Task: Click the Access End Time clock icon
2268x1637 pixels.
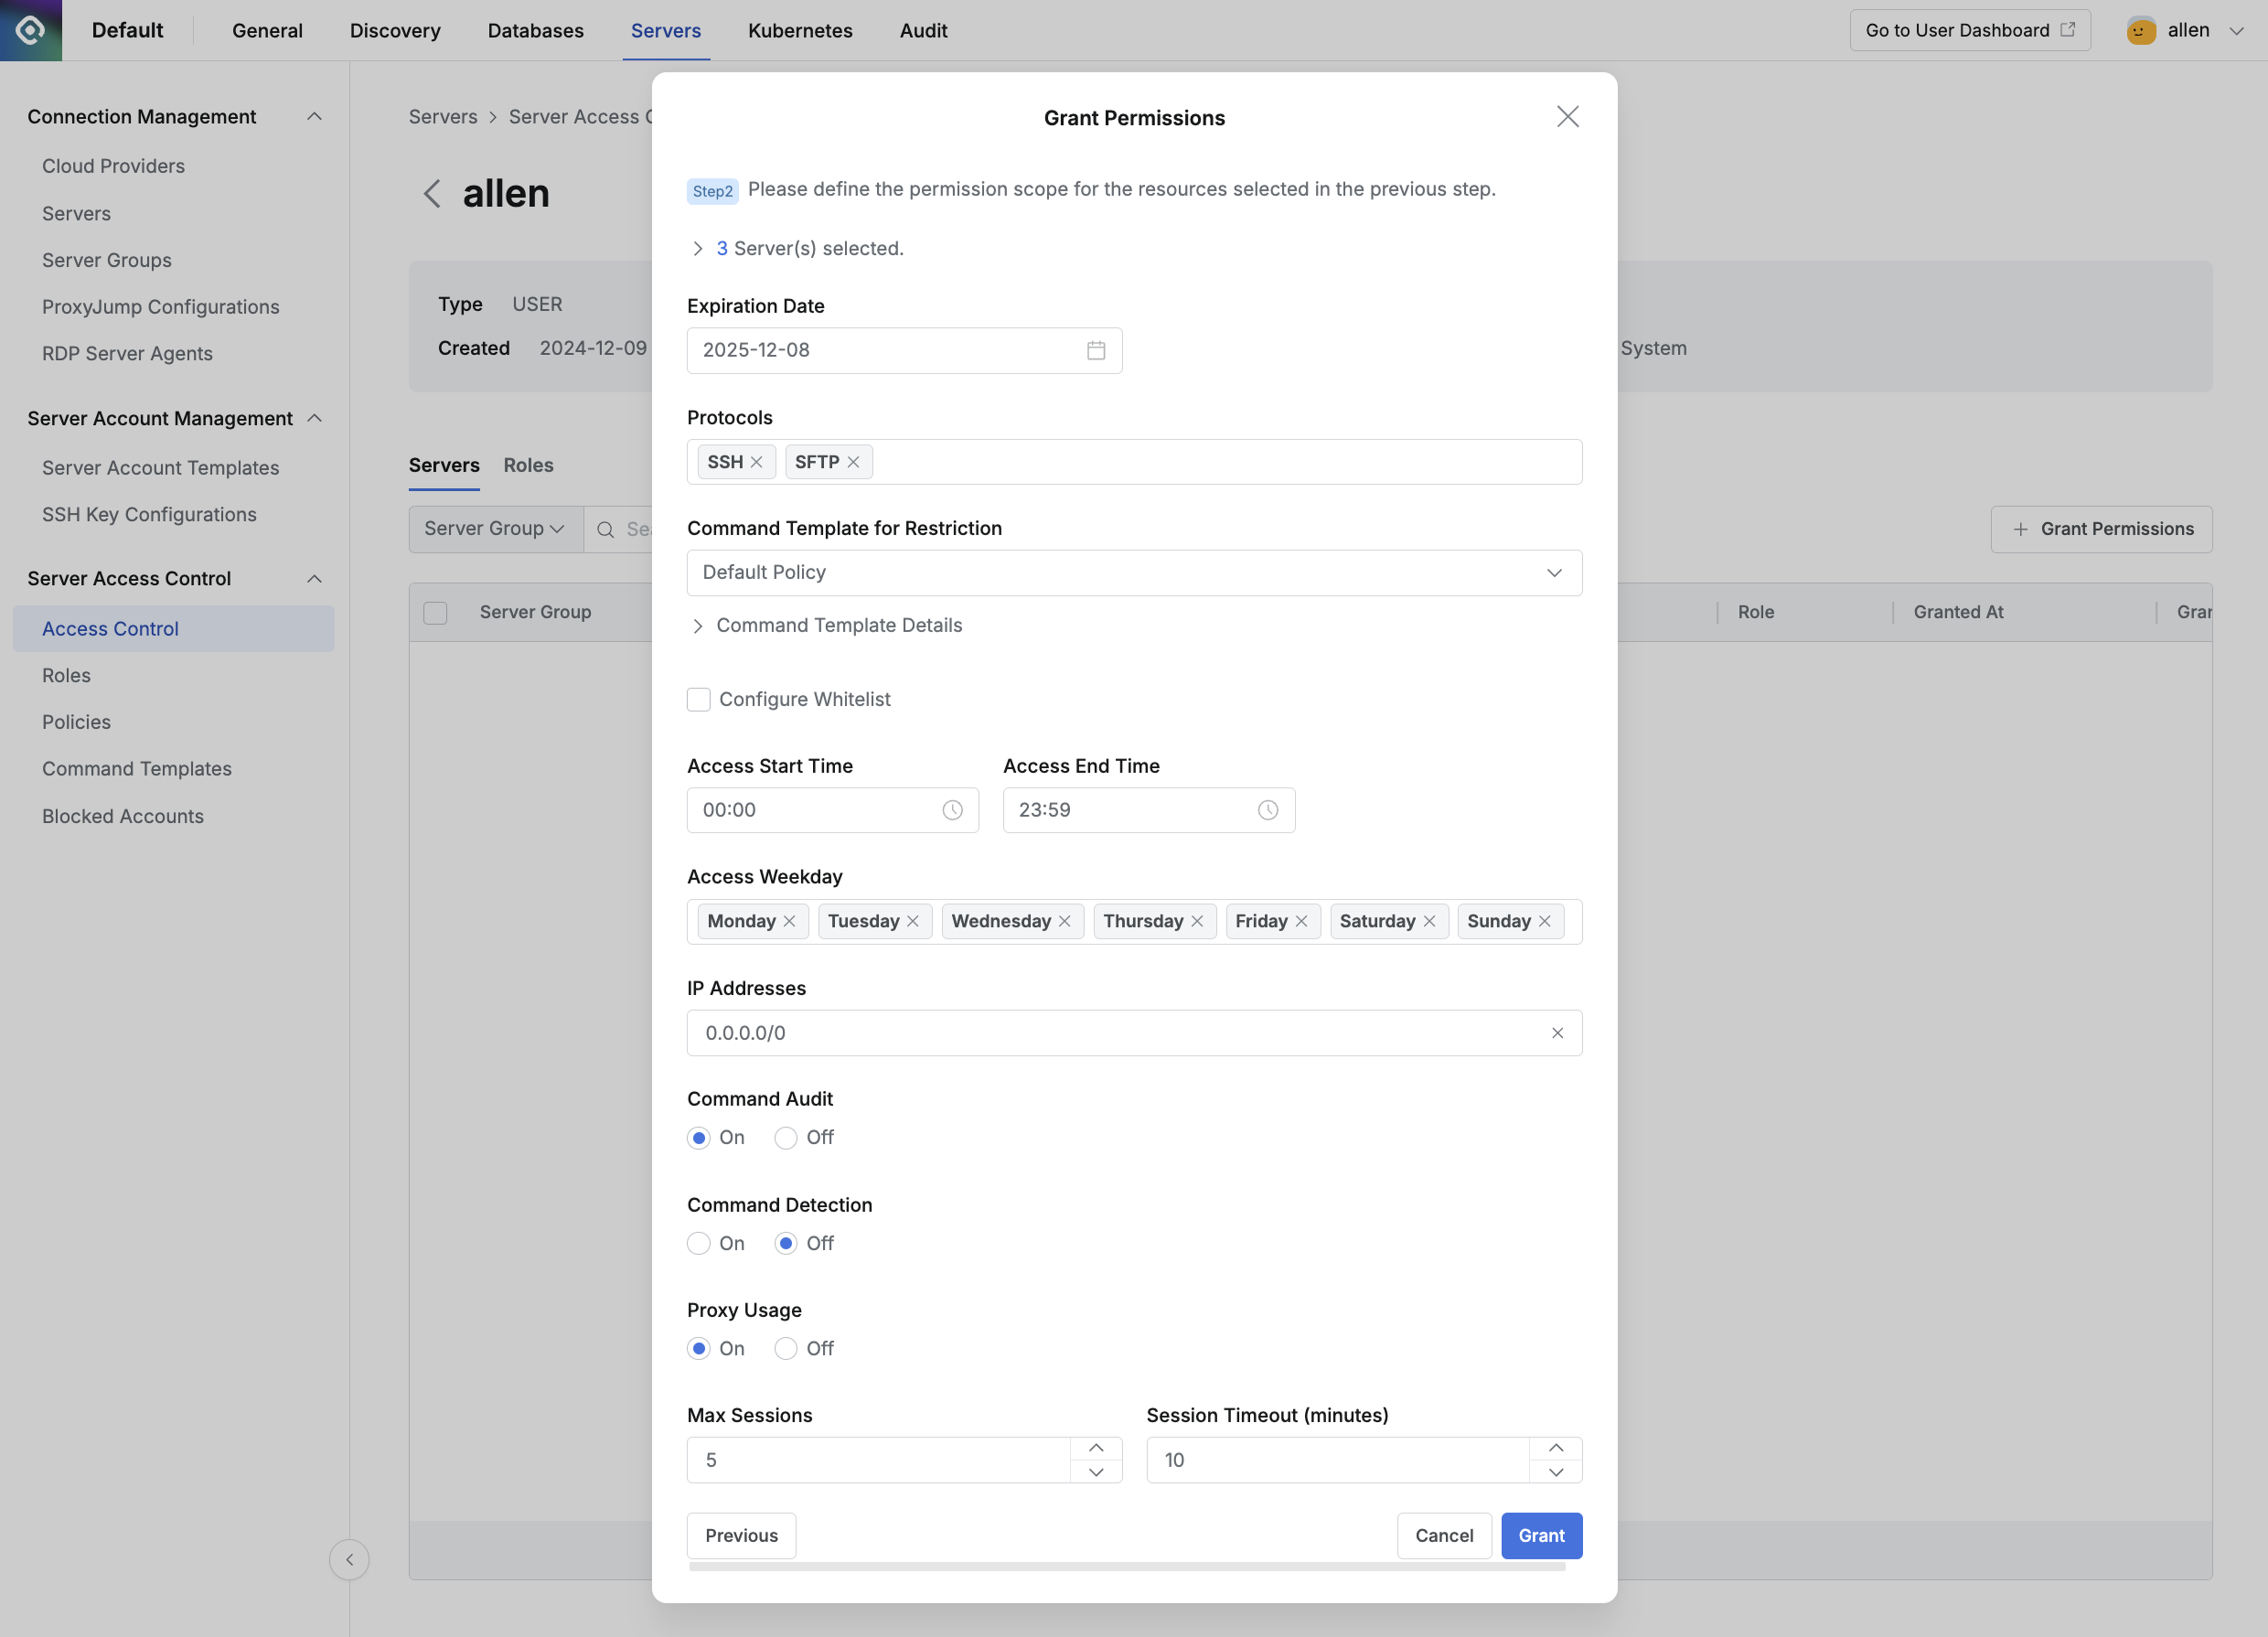Action: pos(1267,810)
